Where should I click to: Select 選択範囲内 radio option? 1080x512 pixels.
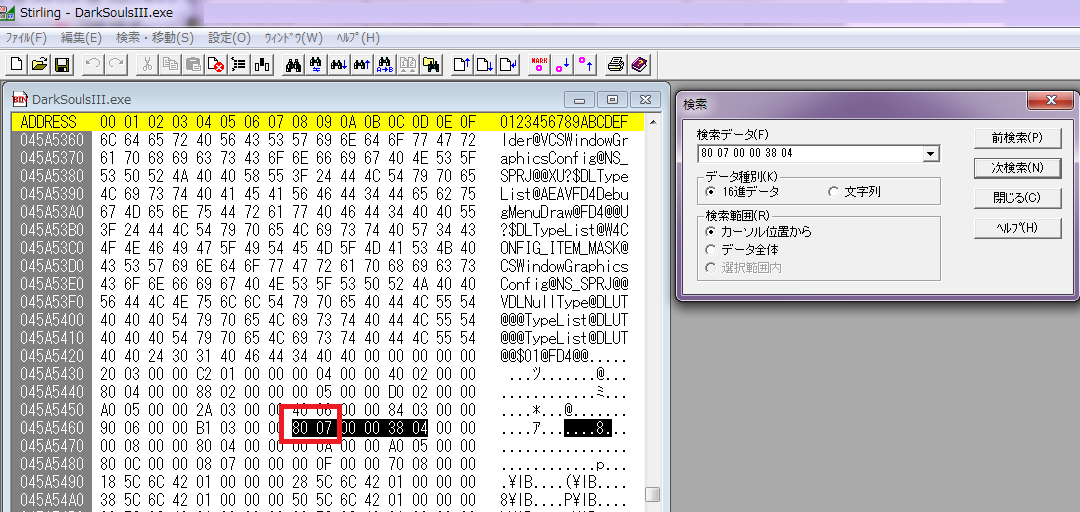pyautogui.click(x=712, y=267)
